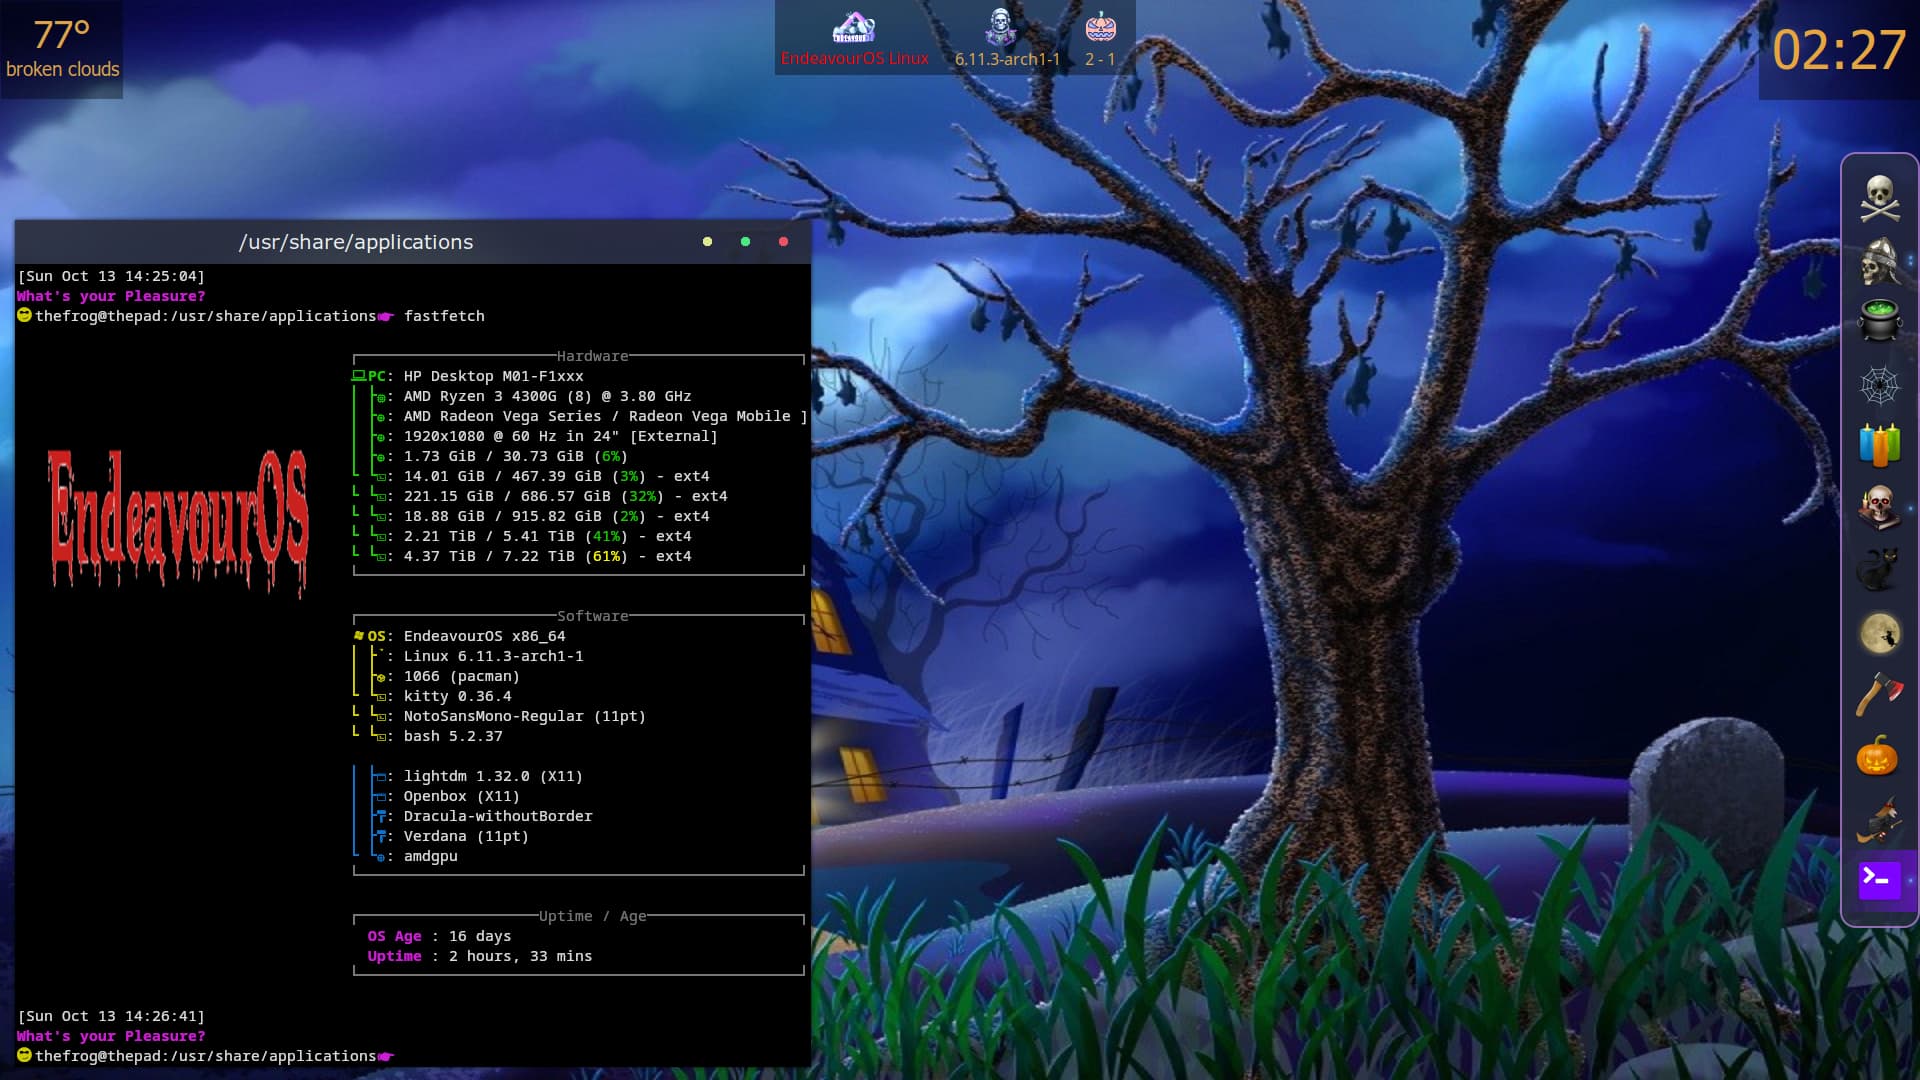Click the 'OS Age : 16 days' line

tap(439, 936)
